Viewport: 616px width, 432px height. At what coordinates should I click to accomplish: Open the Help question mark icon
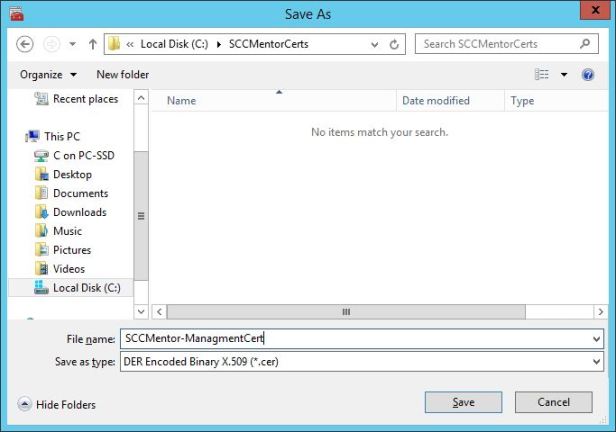[589, 75]
